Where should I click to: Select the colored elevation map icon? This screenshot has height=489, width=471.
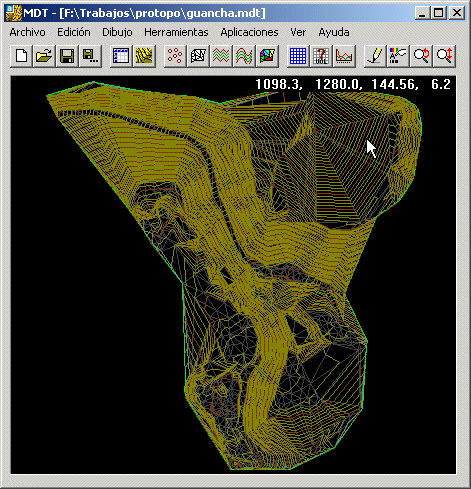267,56
